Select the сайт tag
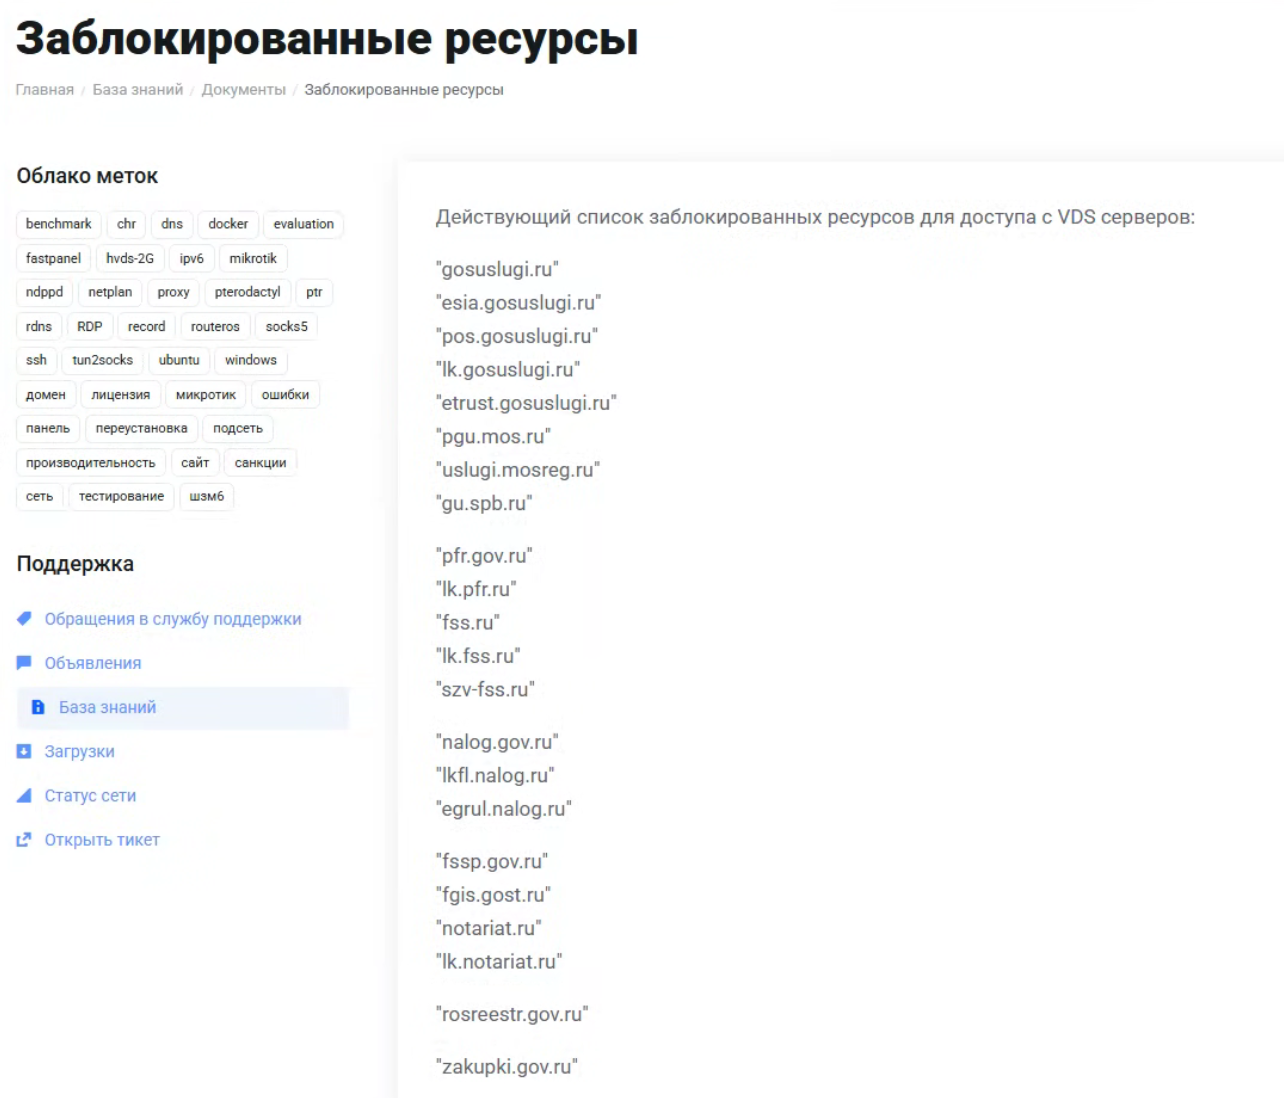Screen dimensions: 1284x1098 point(195,463)
